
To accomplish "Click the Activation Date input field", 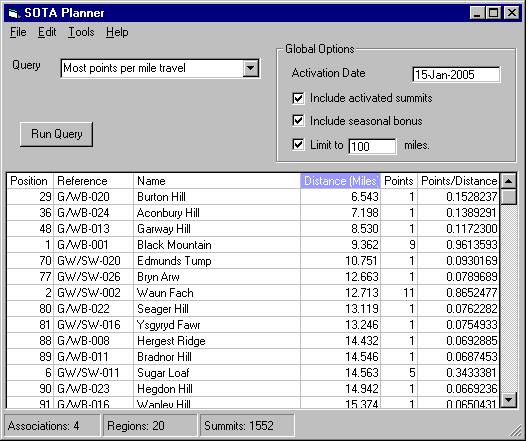I will 456,74.
